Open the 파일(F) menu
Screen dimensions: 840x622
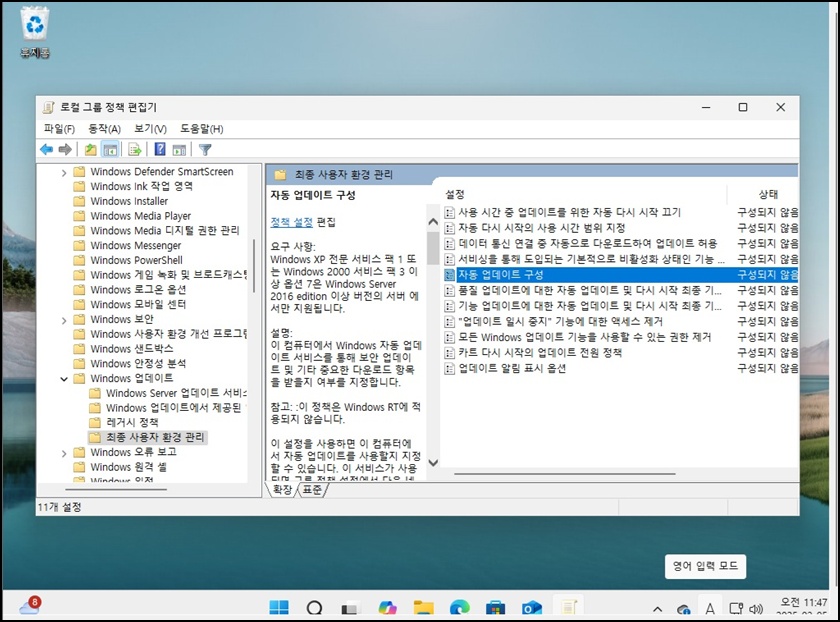[x=59, y=129]
